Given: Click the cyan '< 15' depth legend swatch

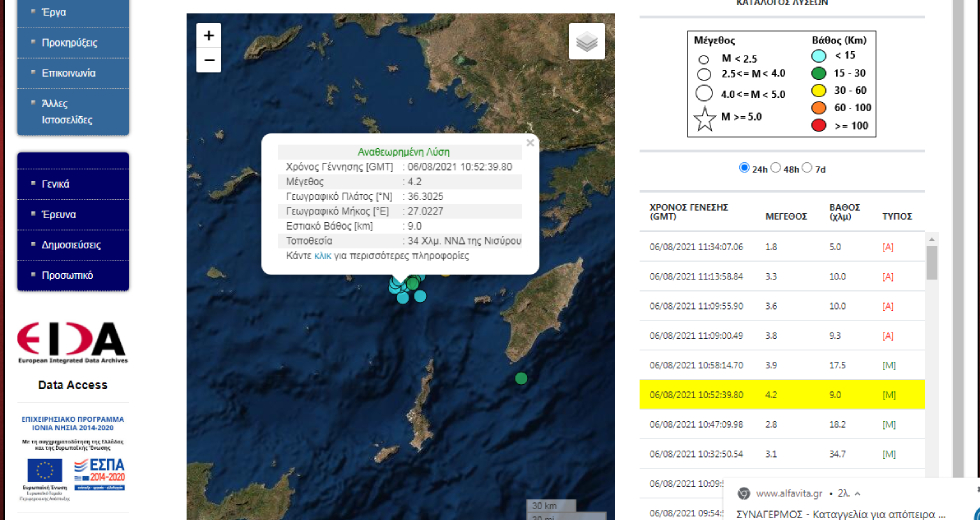Looking at the screenshot, I should [819, 56].
